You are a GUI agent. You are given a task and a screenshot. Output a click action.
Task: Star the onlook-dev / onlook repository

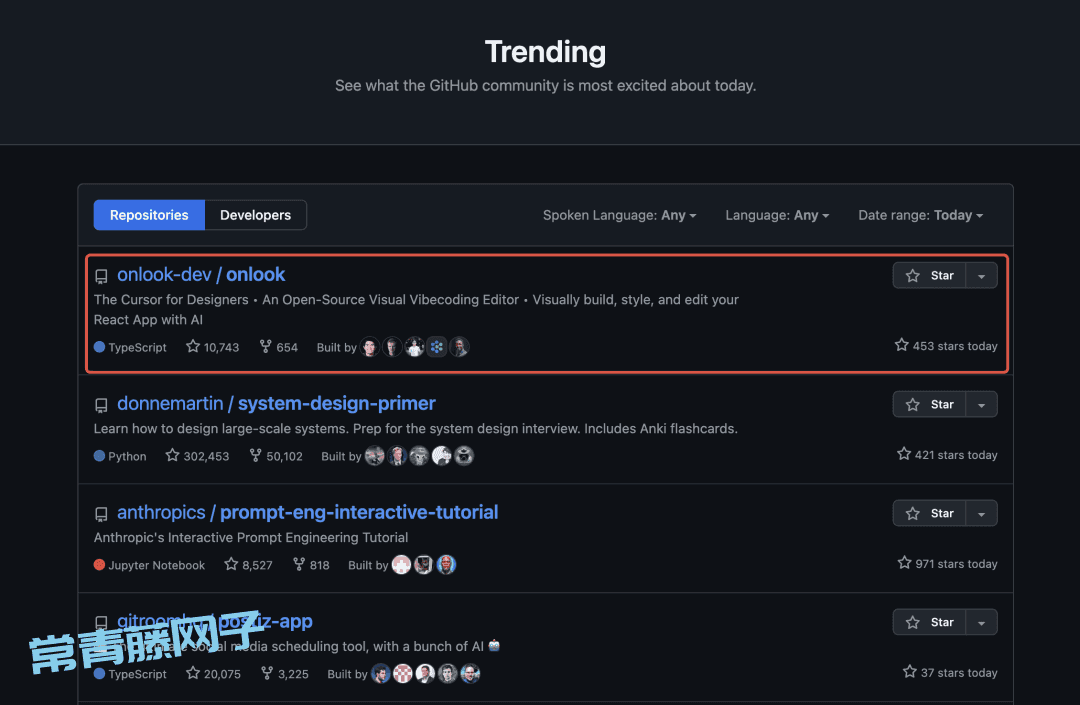coord(930,275)
